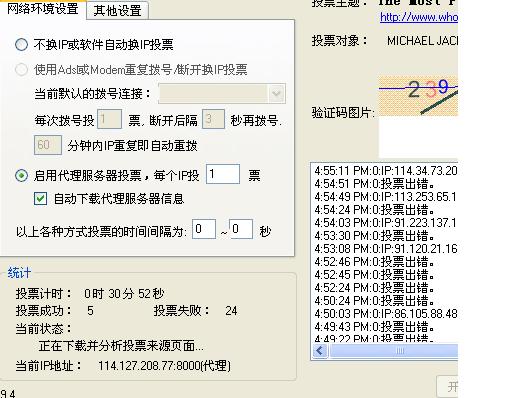Select log entry 4:54:24 PM 投票出错
This screenshot has width=512, height=398.
374,210
